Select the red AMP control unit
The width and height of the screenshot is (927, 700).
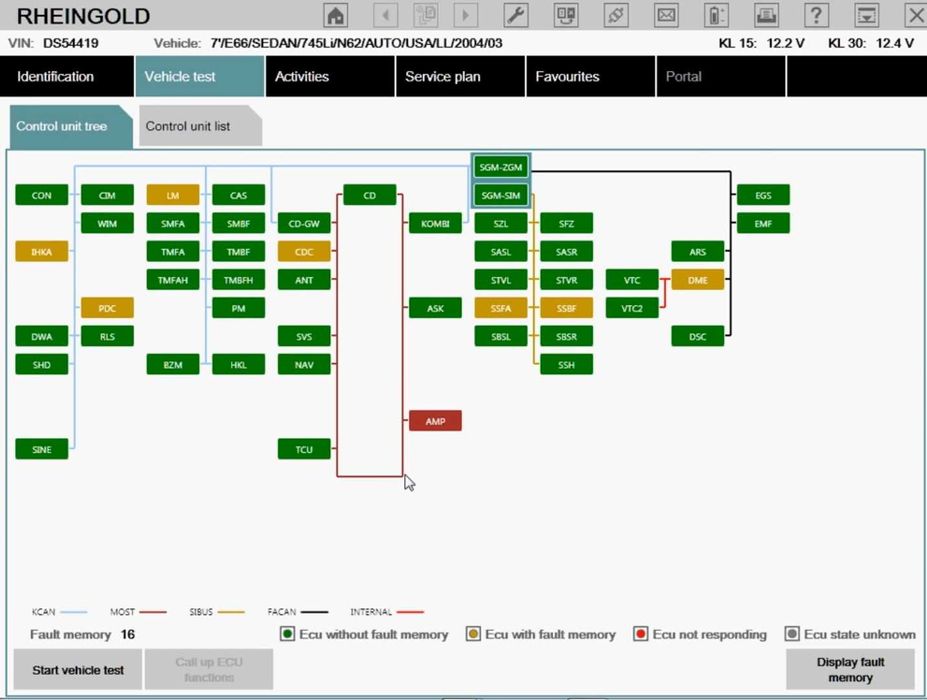click(435, 421)
